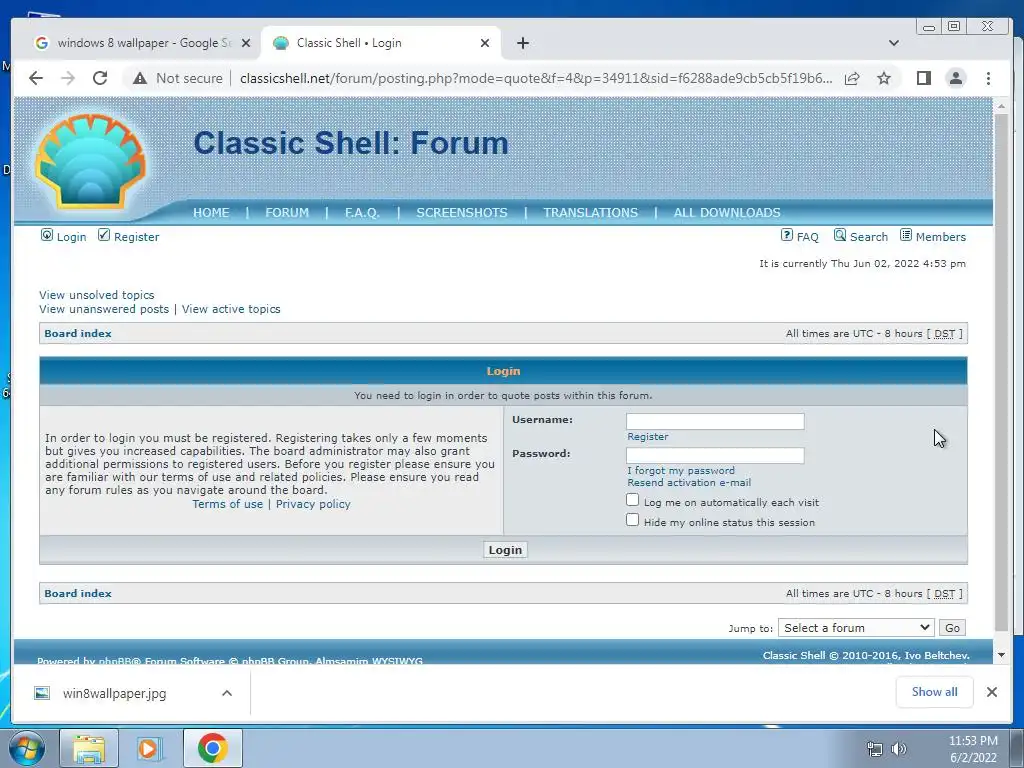Click the Search magnifier icon

pos(840,235)
